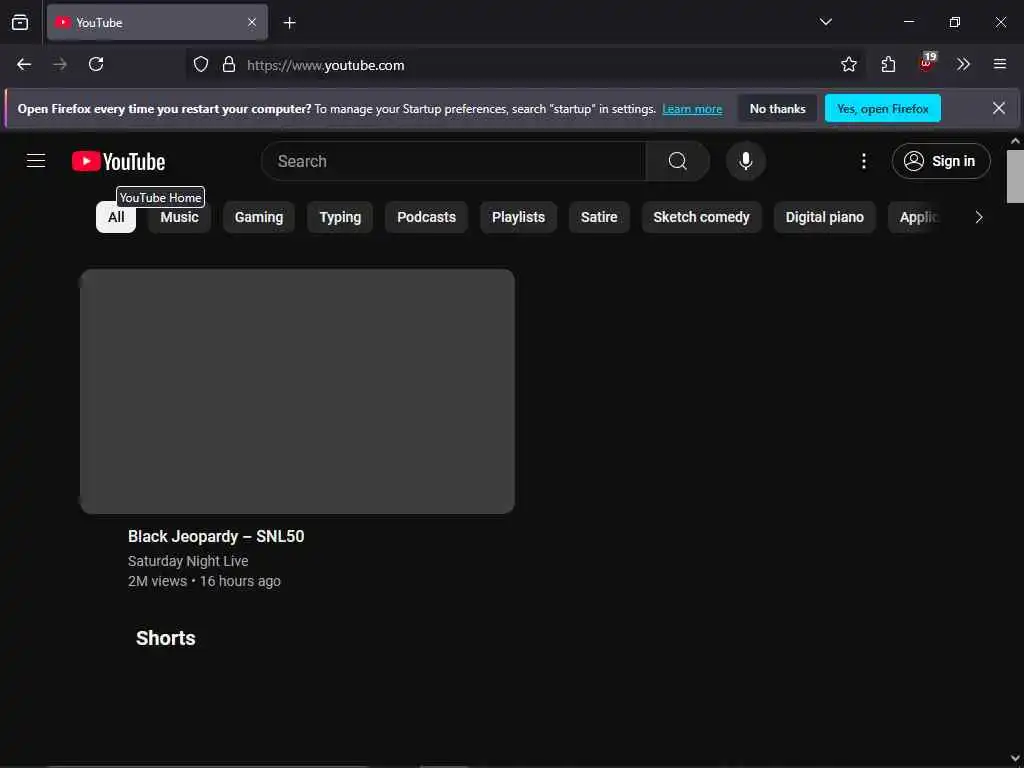Reload the current YouTube page
This screenshot has width=1024, height=768.
click(96, 64)
